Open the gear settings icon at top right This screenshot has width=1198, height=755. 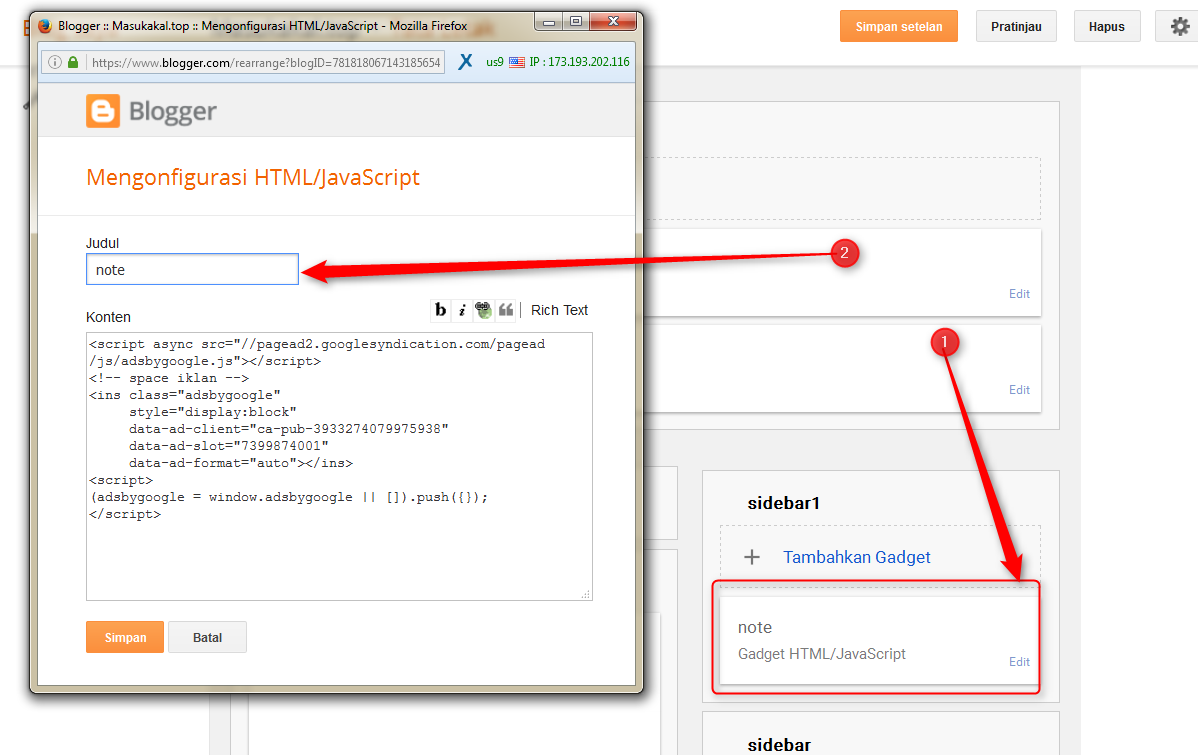click(1180, 26)
